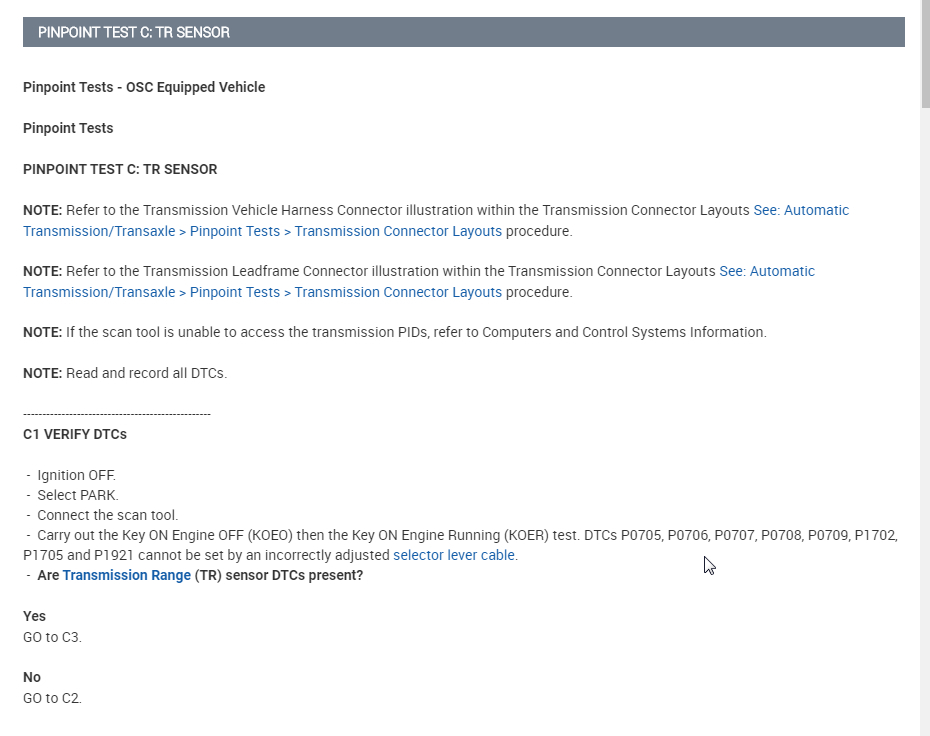Click the bold "Yes" answer label
930x736 pixels.
(35, 616)
